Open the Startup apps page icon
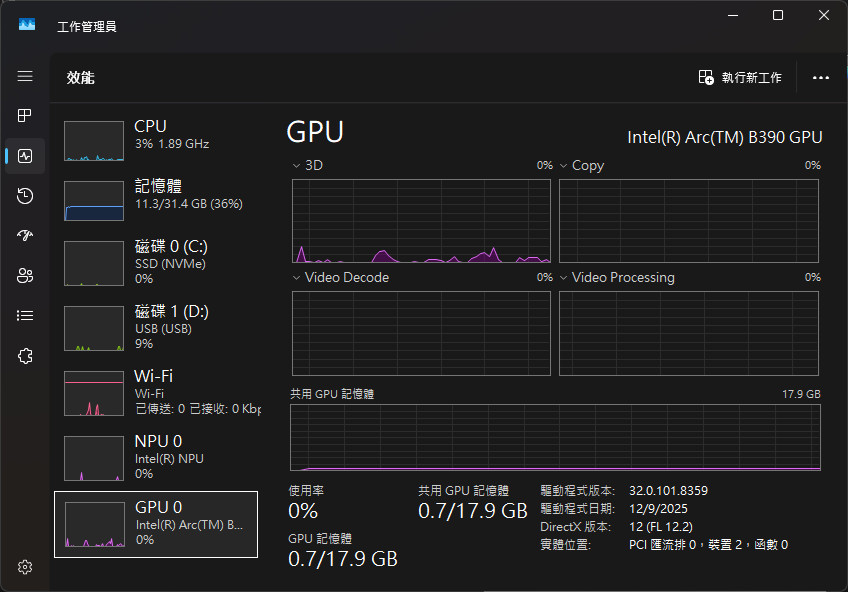This screenshot has width=848, height=592. (x=25, y=236)
